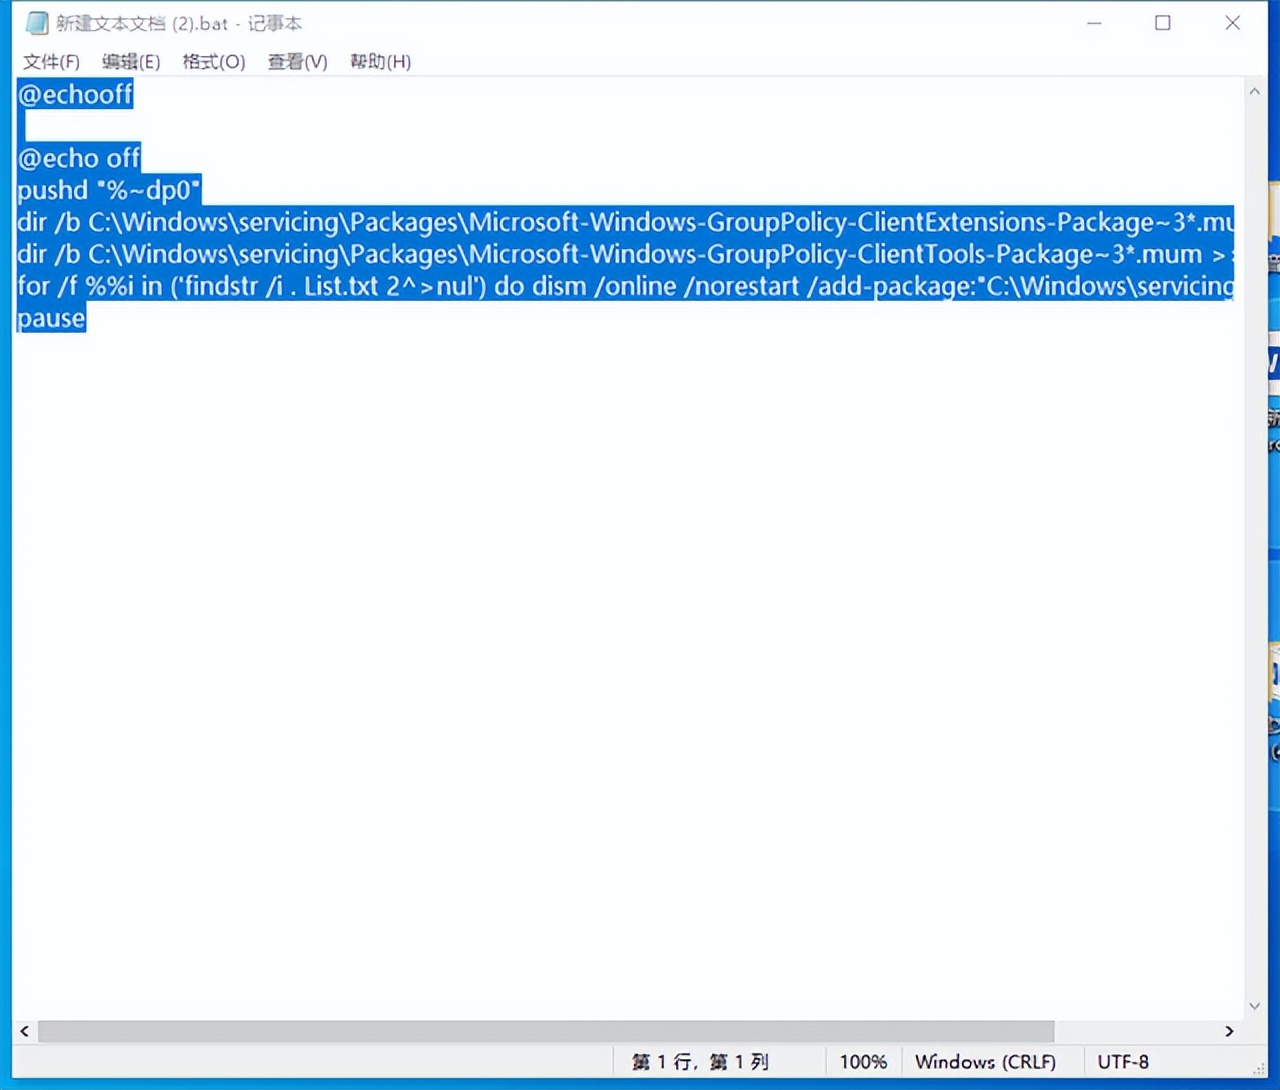This screenshot has width=1280, height=1090.
Task: Click the horizontal scrollbar left arrow
Action: click(x=22, y=1031)
